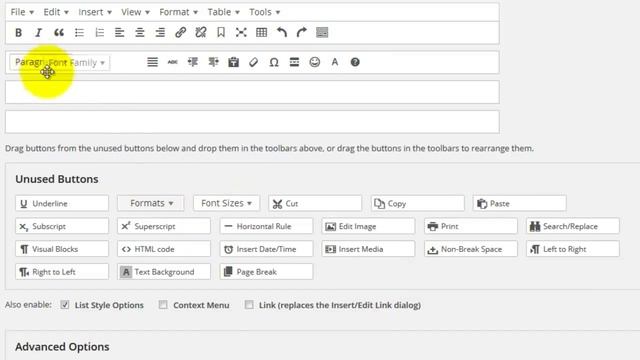
Task: Click the Non-Break Space button
Action: click(x=471, y=249)
